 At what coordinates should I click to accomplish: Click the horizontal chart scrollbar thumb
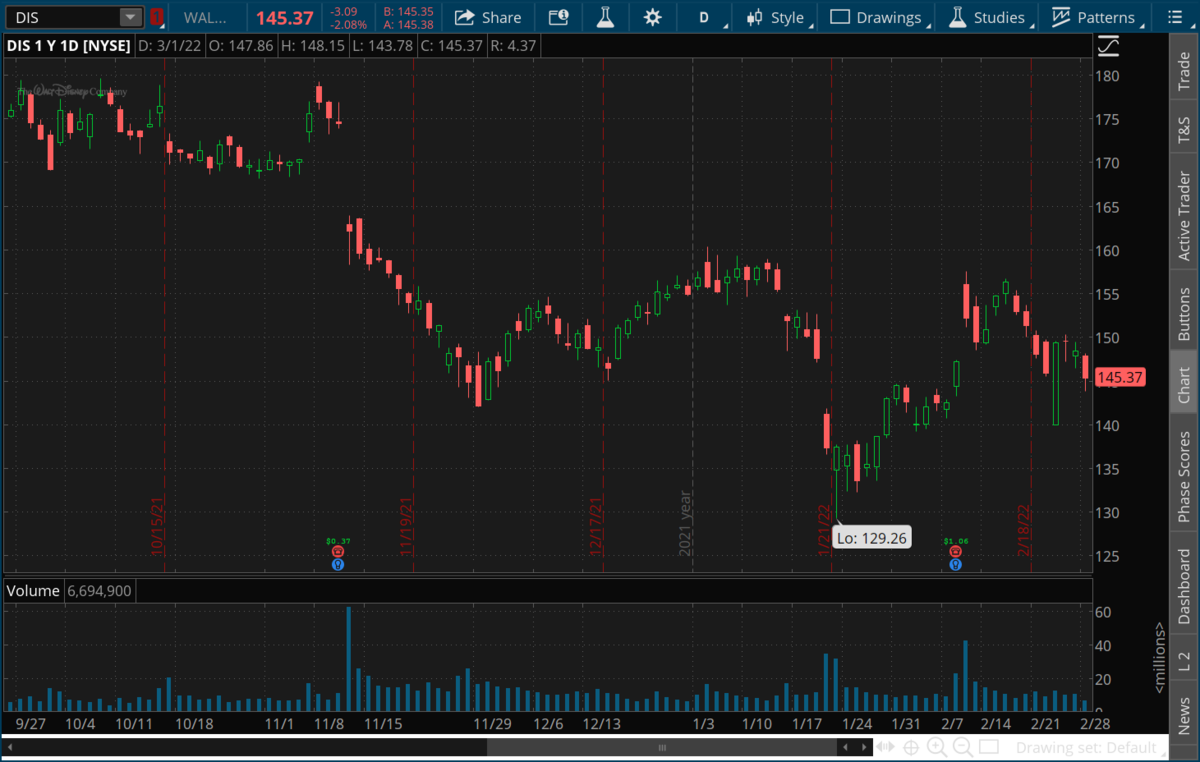(661, 747)
